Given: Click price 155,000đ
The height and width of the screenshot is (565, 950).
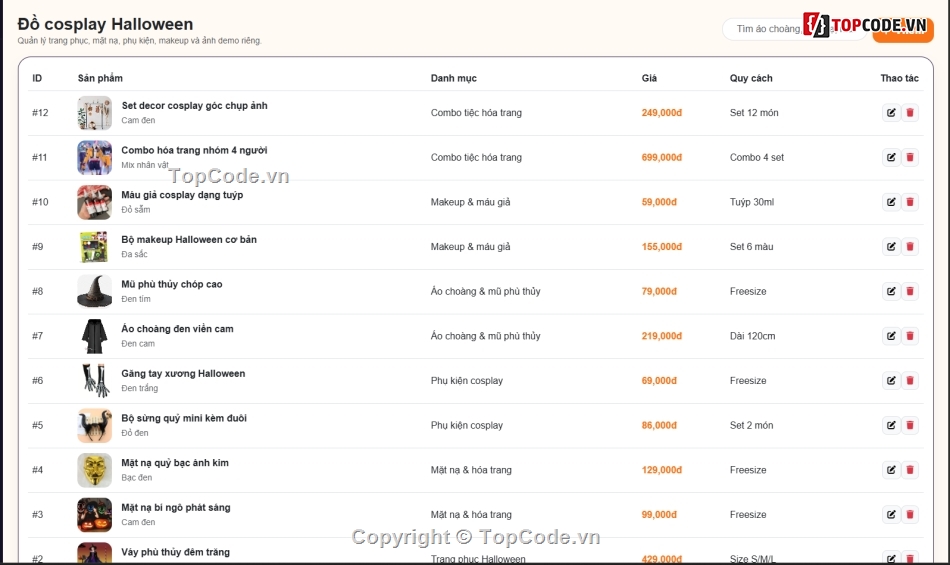Looking at the screenshot, I should pyautogui.click(x=662, y=246).
